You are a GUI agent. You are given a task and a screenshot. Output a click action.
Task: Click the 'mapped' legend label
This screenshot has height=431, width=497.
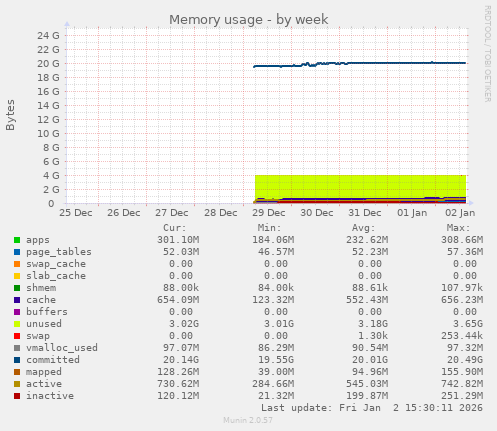(44, 372)
